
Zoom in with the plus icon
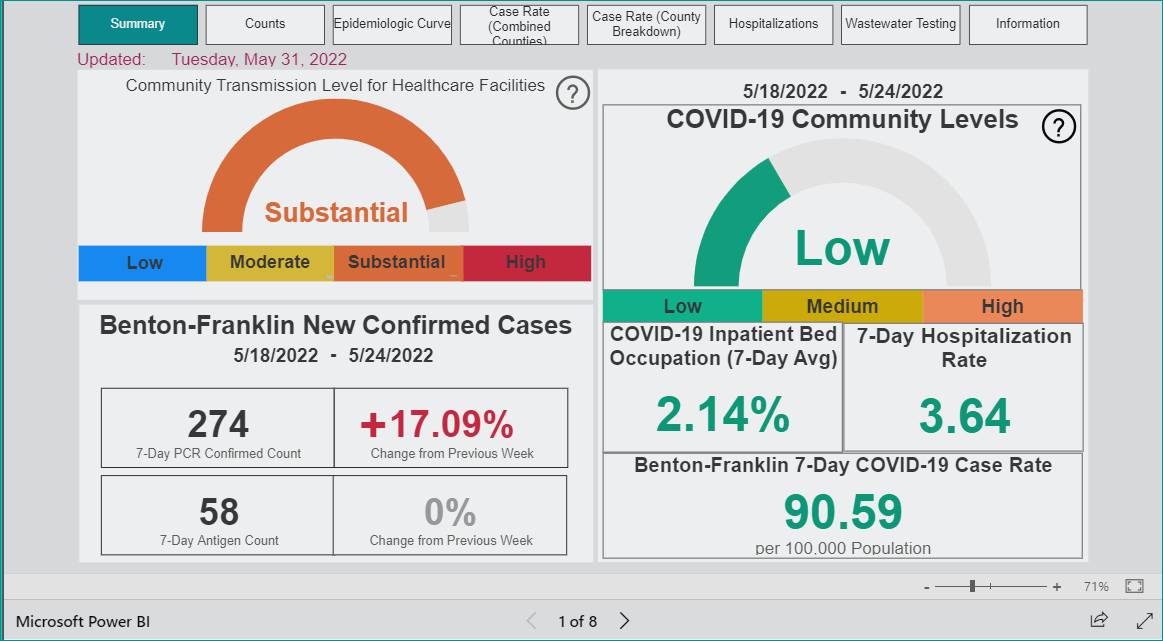(x=1056, y=587)
